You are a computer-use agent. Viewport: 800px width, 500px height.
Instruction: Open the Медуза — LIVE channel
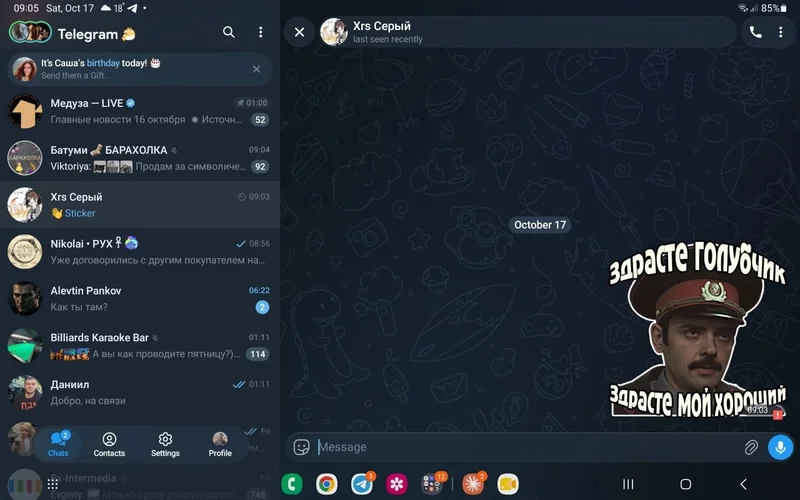click(140, 111)
